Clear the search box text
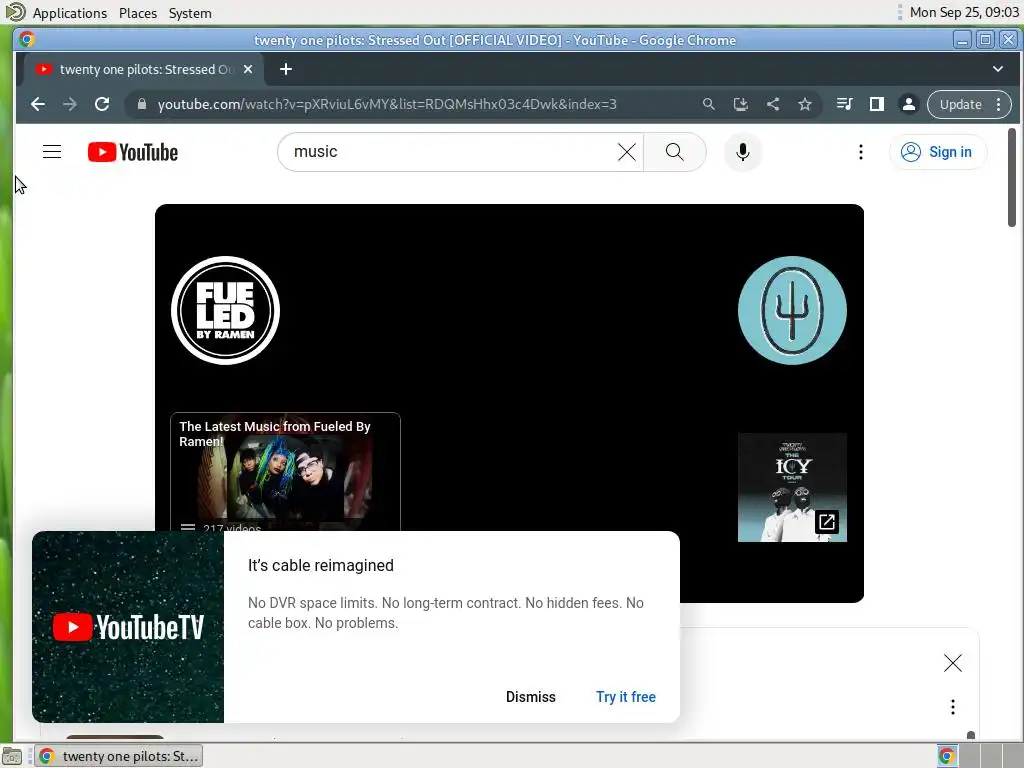The width and height of the screenshot is (1024, 768). click(x=626, y=152)
